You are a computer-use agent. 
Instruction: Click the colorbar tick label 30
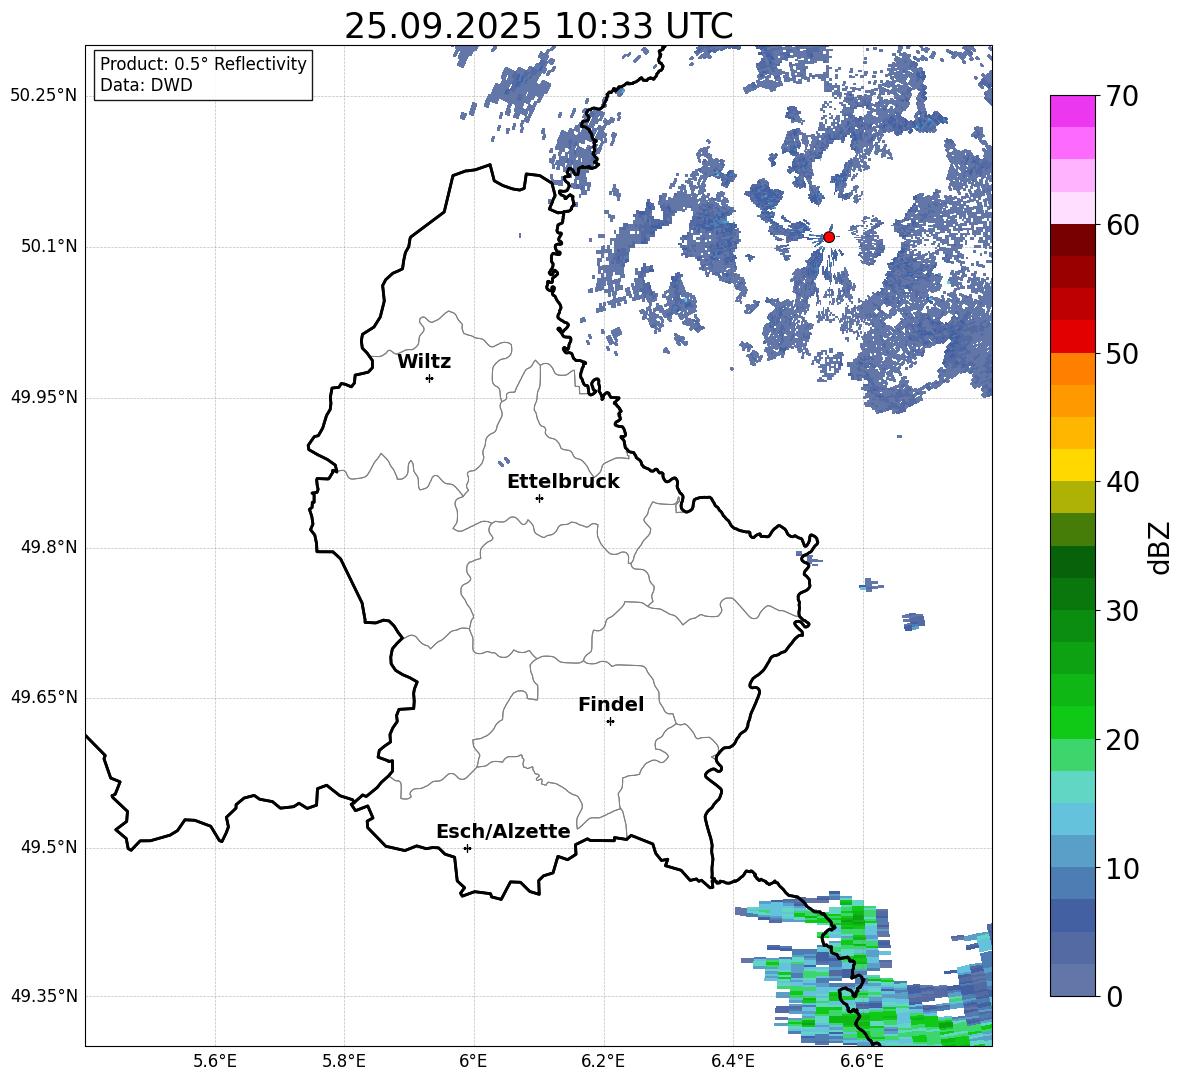1122,611
